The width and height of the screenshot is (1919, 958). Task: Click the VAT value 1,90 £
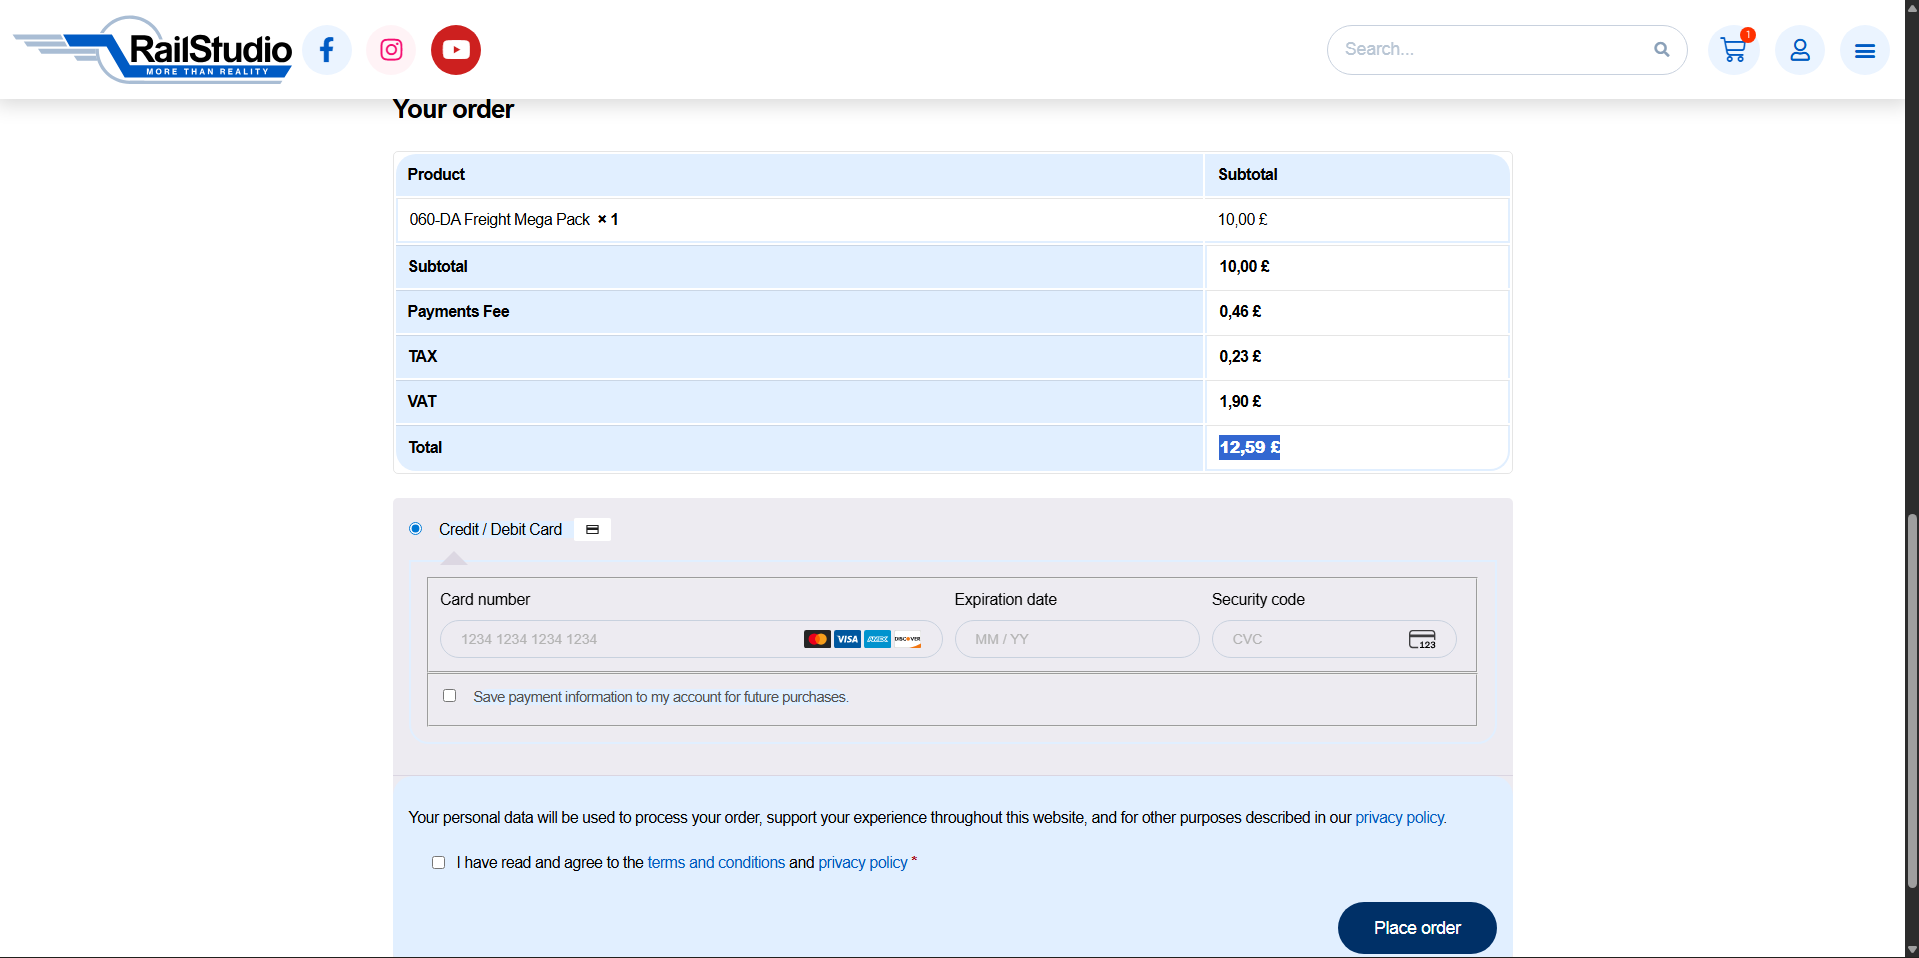click(1240, 401)
